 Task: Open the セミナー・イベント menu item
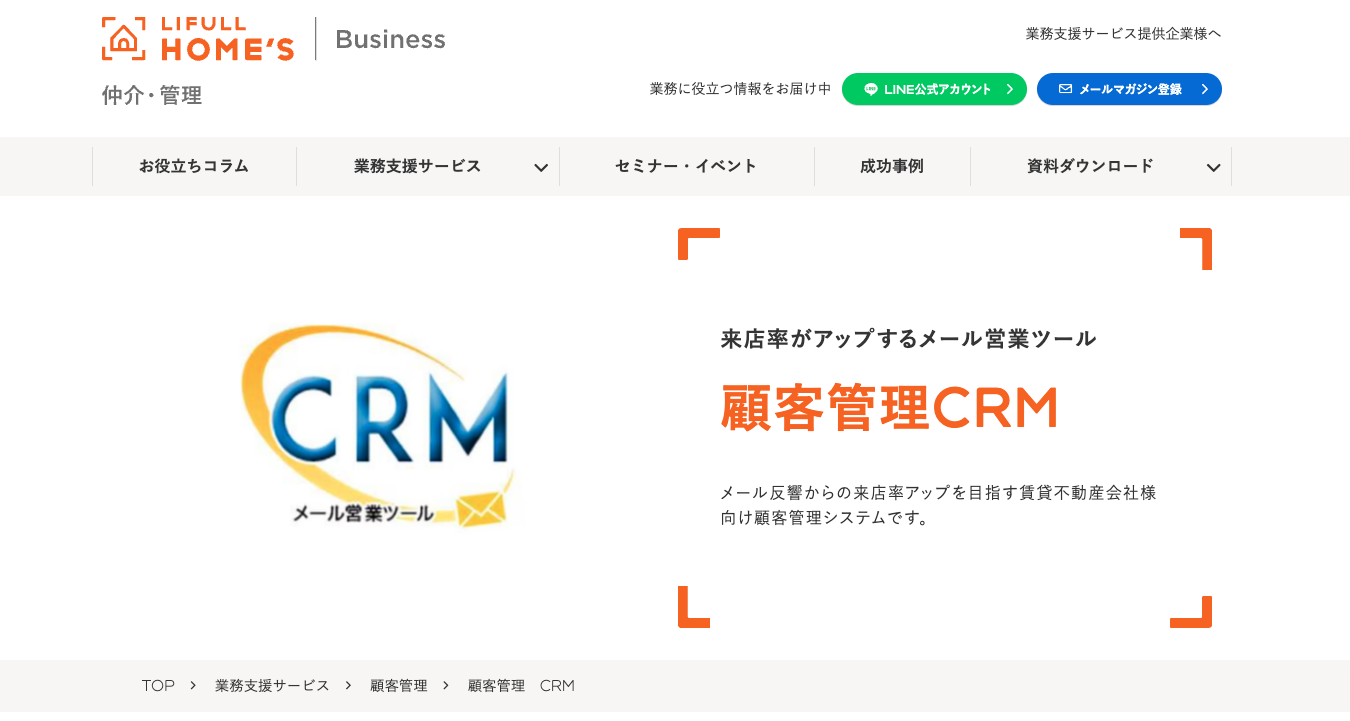click(686, 166)
